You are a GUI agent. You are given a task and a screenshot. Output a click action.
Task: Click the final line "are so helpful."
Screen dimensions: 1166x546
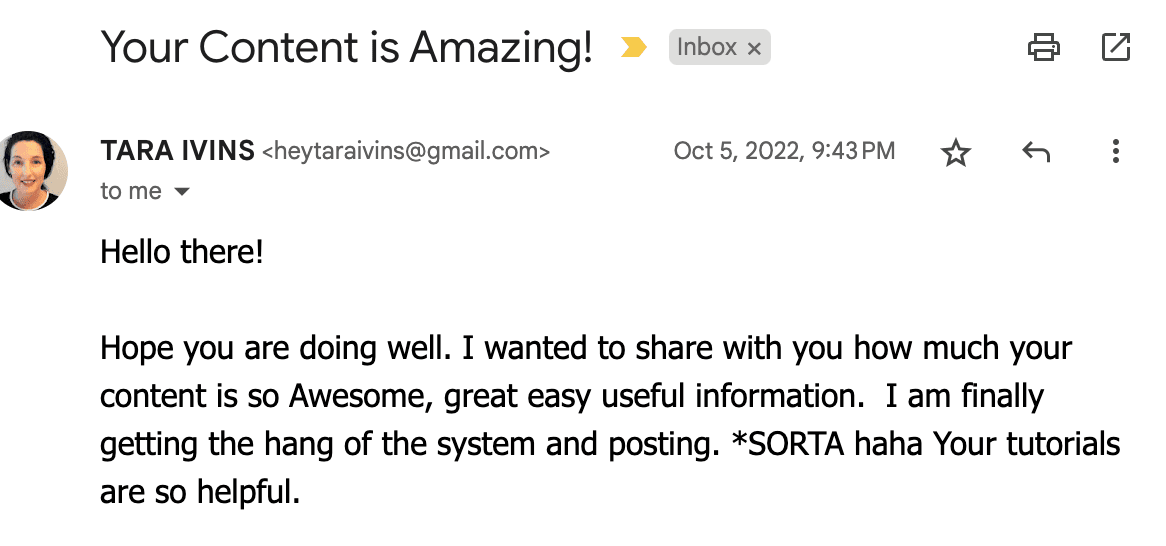pyautogui.click(x=200, y=493)
